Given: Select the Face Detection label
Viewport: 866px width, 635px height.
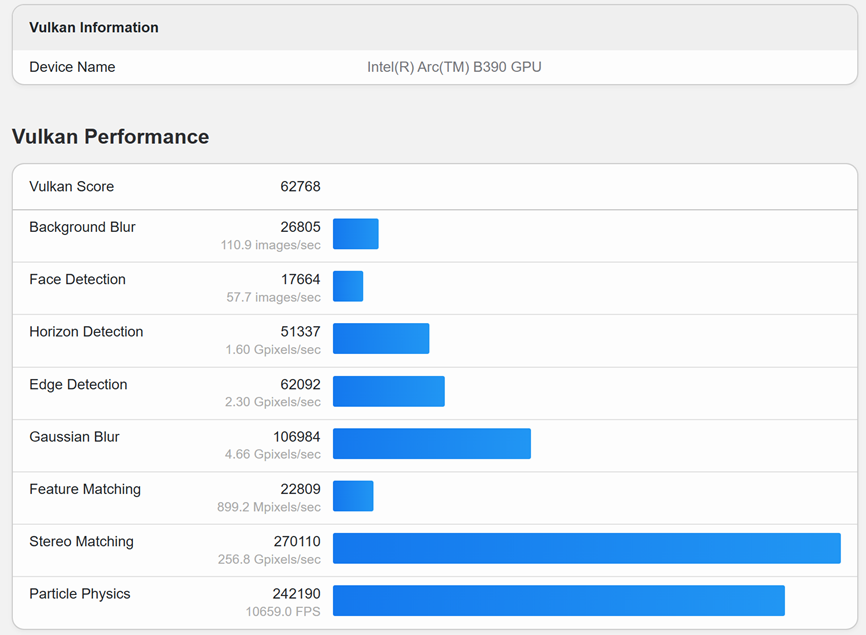Looking at the screenshot, I should 77,280.
